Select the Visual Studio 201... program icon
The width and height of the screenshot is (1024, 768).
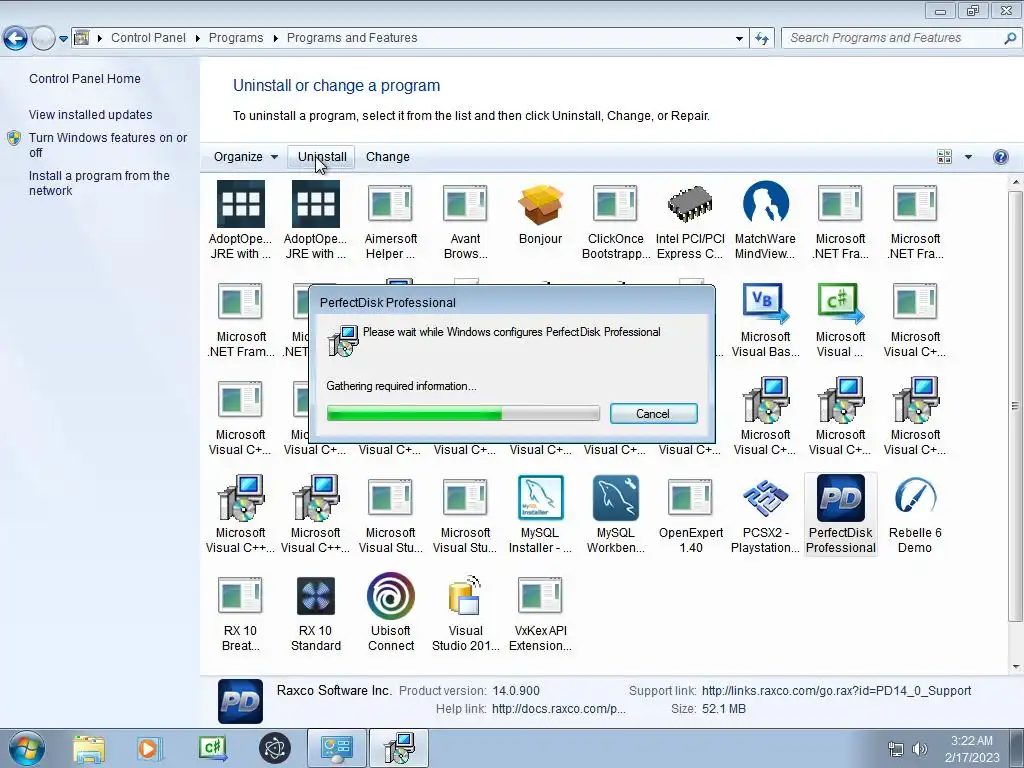[465, 596]
